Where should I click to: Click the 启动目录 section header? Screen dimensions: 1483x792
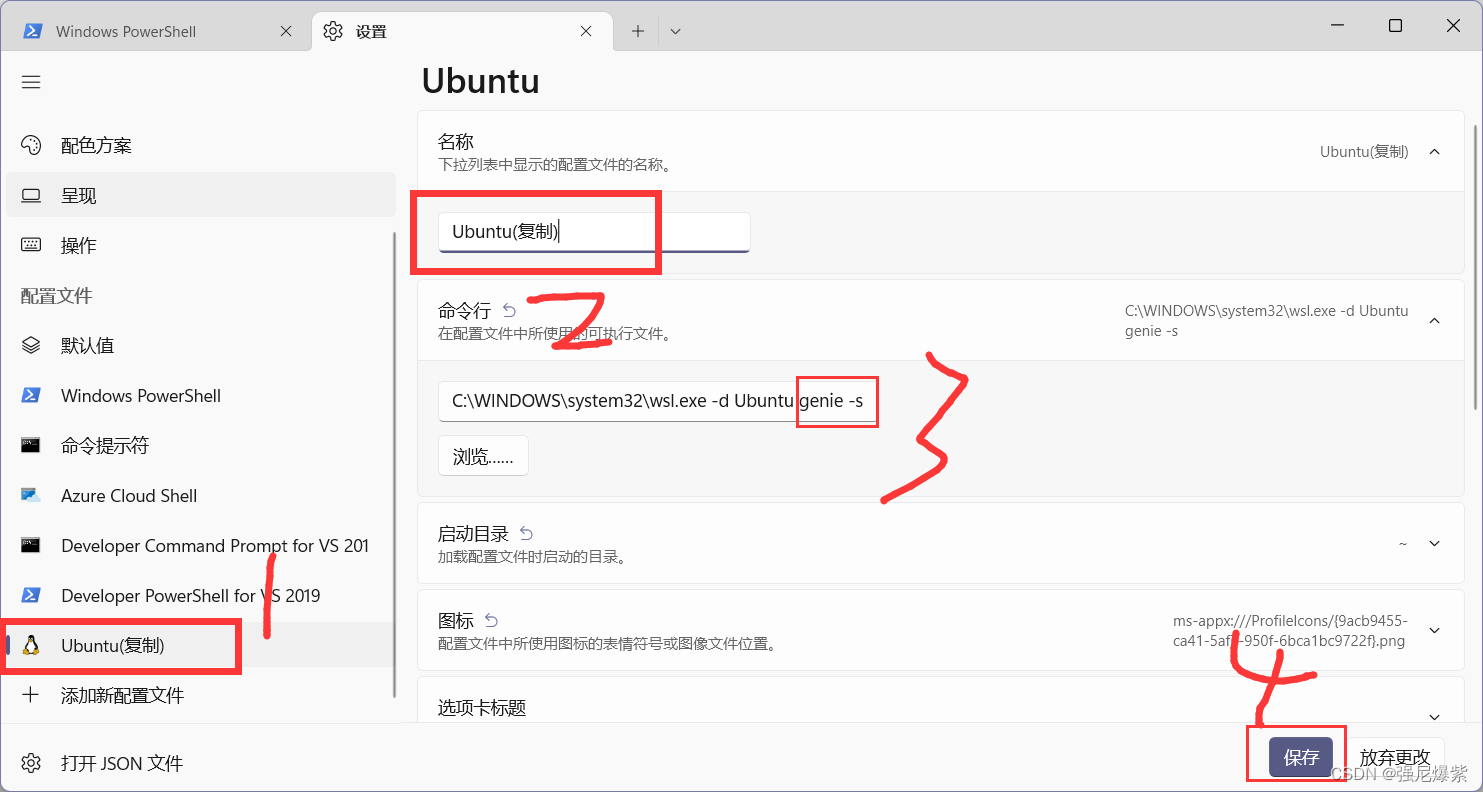tap(941, 544)
